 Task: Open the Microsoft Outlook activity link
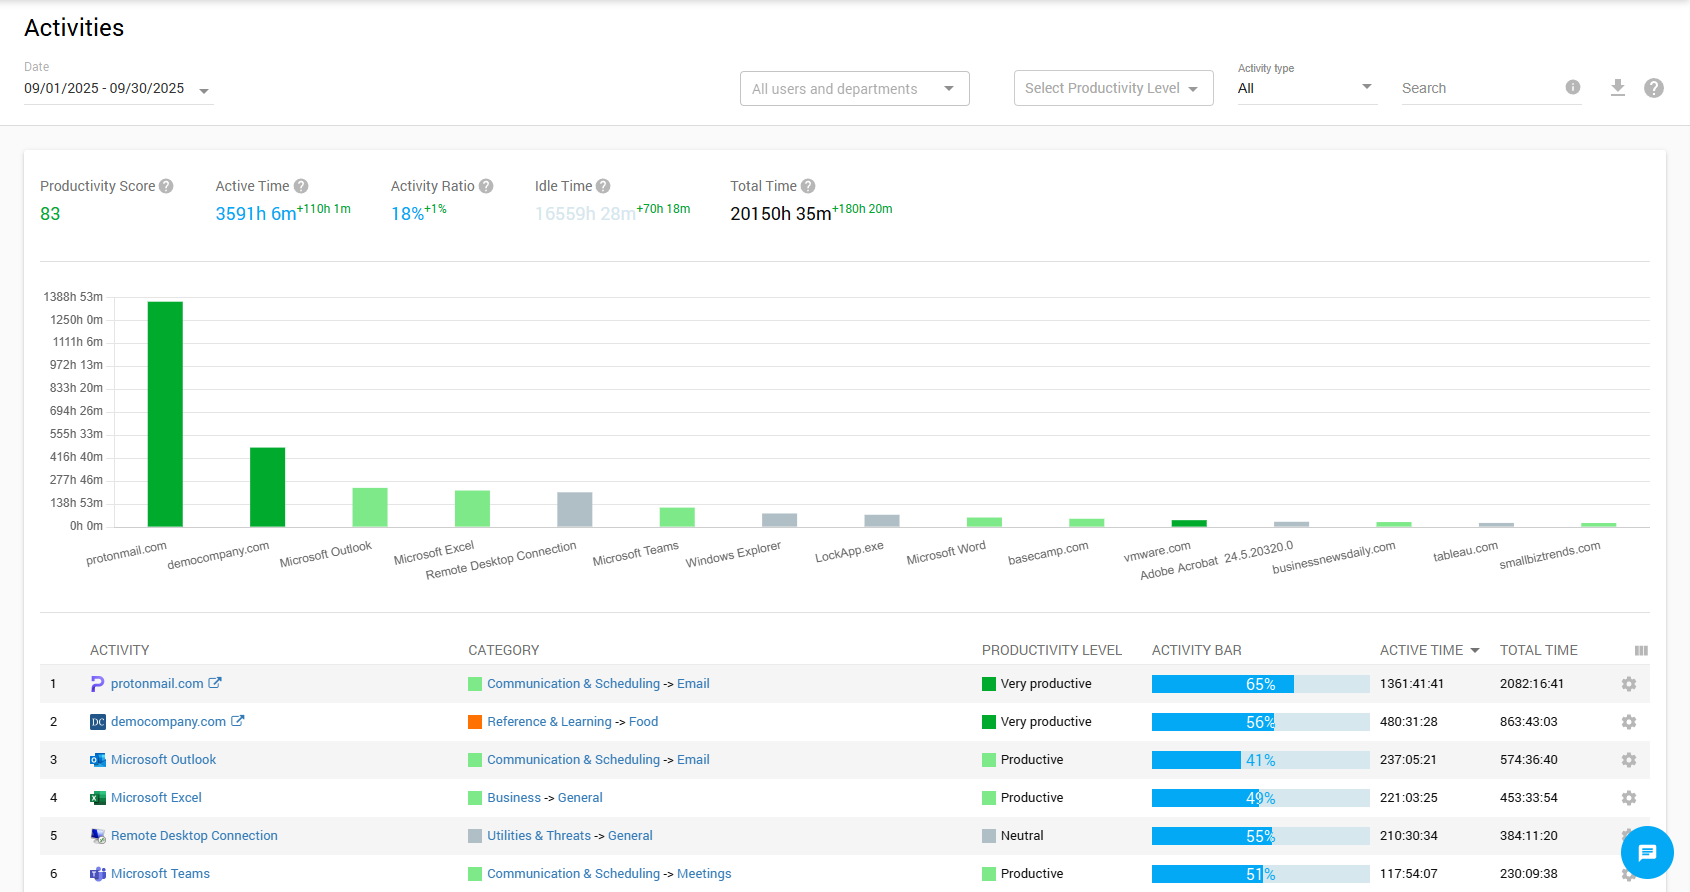click(x=163, y=760)
